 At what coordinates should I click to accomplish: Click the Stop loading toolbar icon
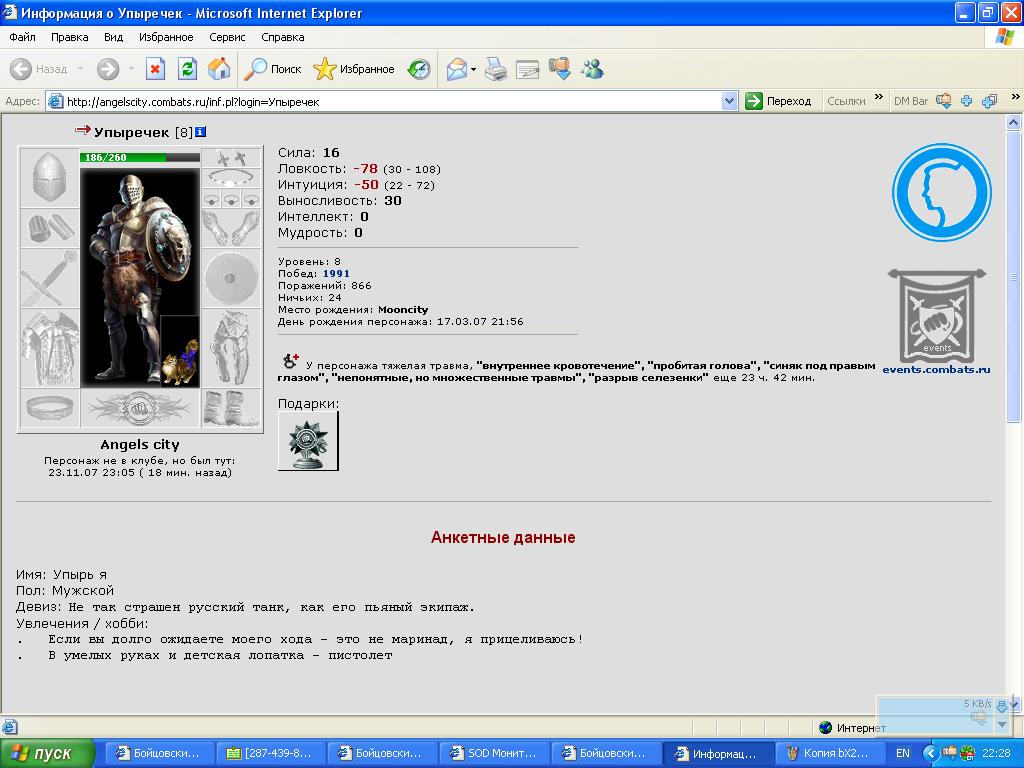[155, 69]
